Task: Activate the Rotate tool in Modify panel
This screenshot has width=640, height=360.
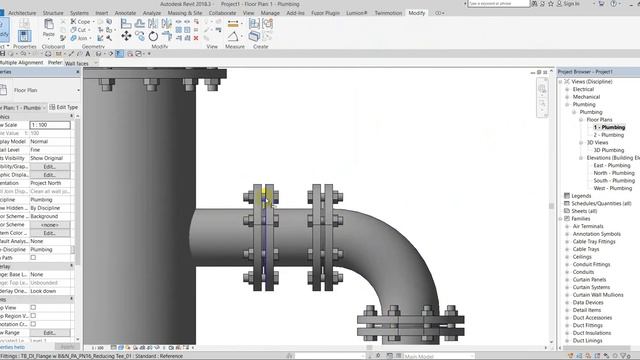Action: coord(153,36)
